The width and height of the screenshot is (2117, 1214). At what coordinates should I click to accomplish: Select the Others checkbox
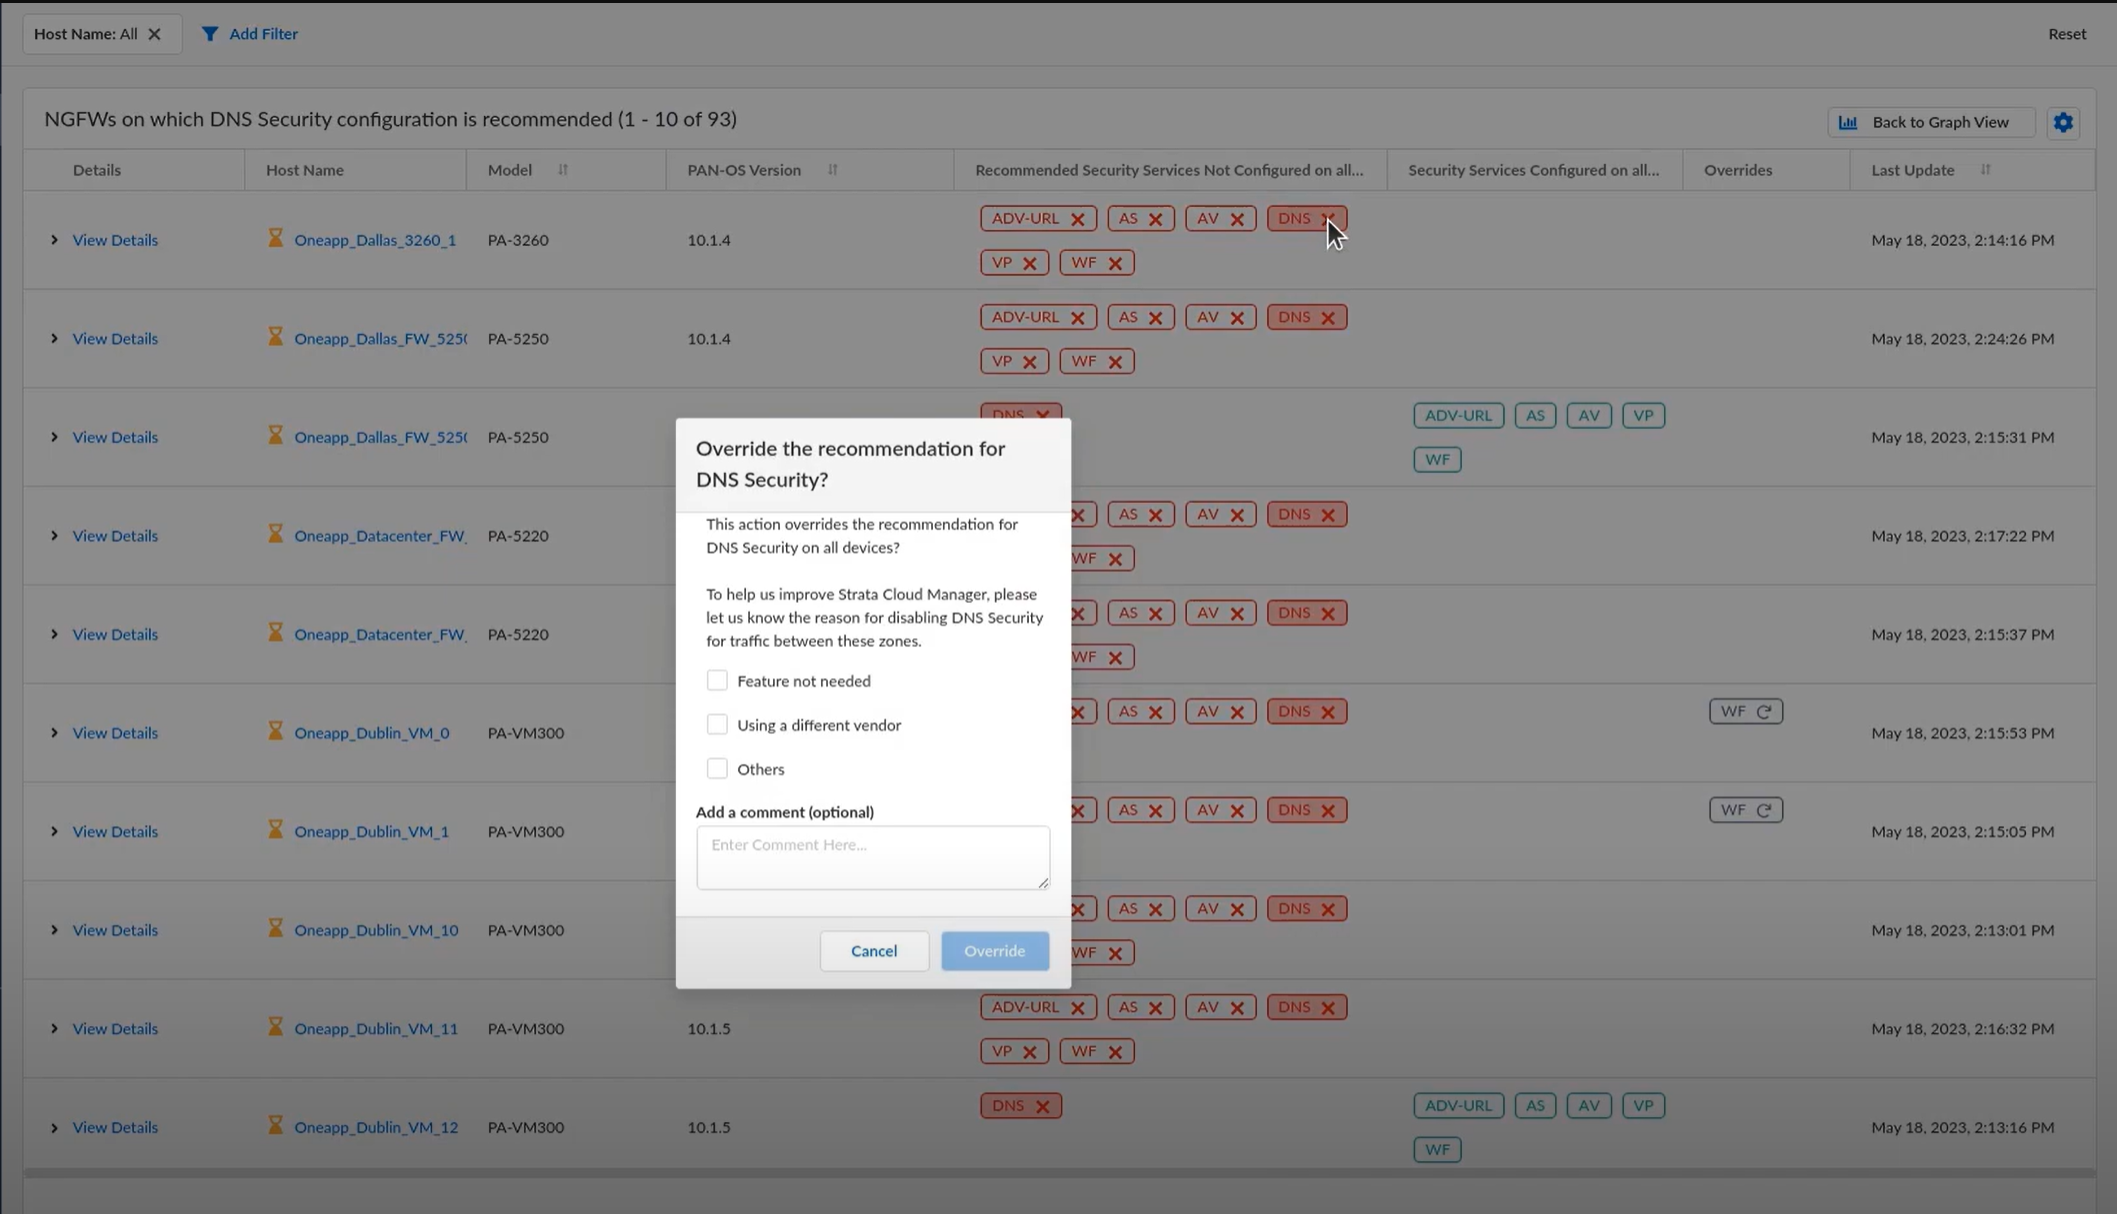tap(717, 769)
